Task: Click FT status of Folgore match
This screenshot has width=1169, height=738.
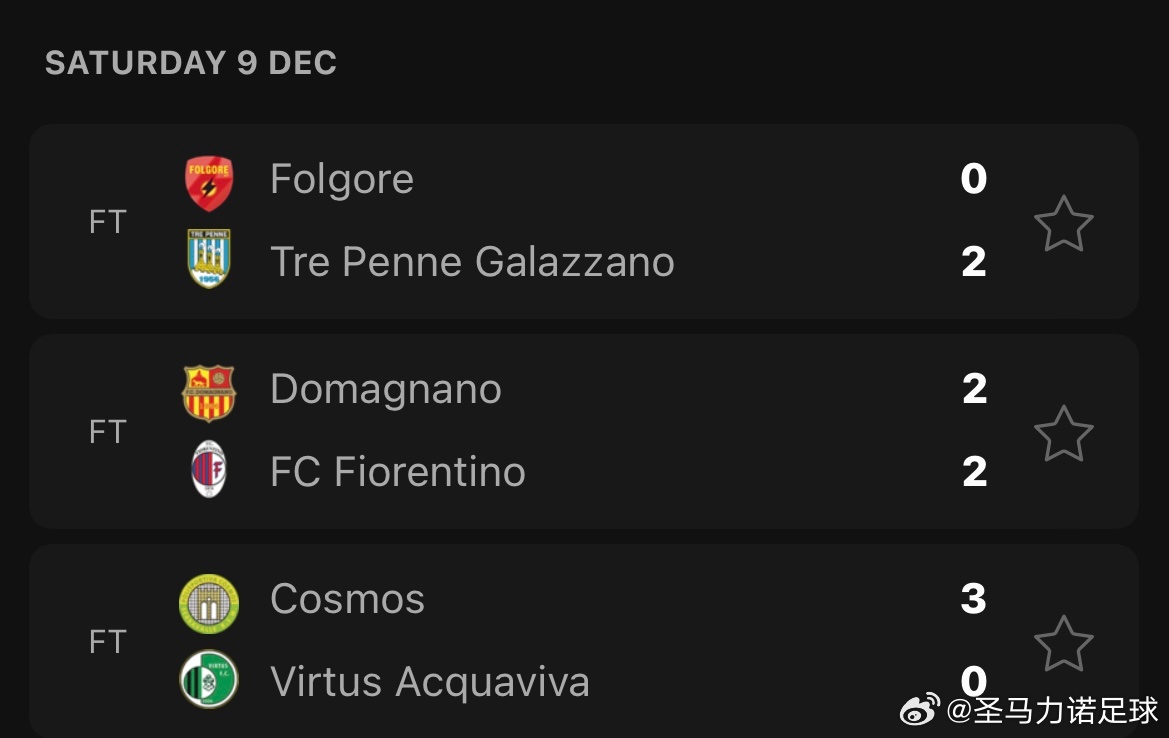Action: [108, 222]
